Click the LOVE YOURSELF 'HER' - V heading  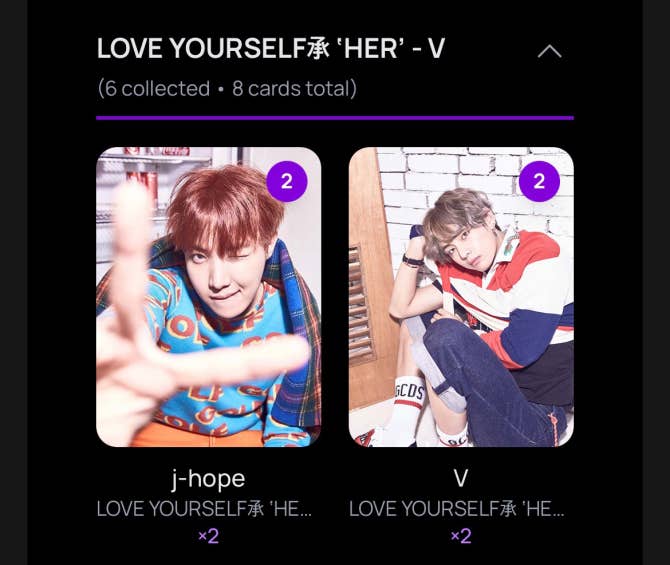pyautogui.click(x=271, y=48)
